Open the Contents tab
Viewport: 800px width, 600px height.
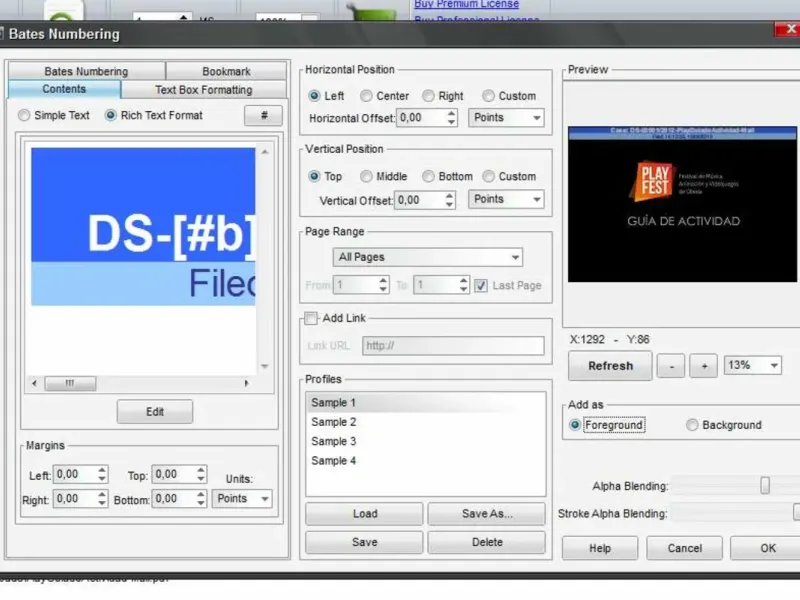(x=64, y=89)
